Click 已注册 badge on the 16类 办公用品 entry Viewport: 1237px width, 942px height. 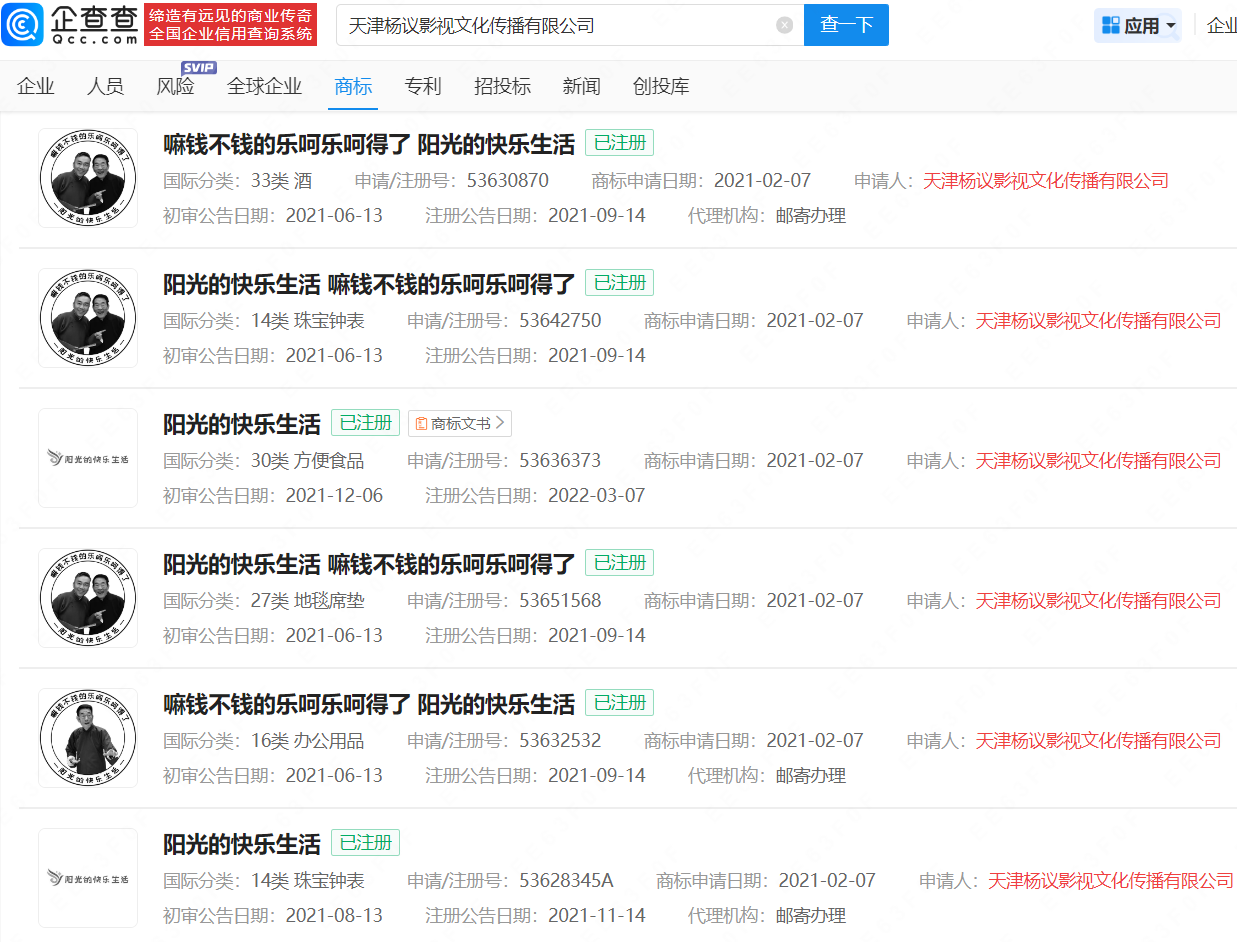click(619, 703)
